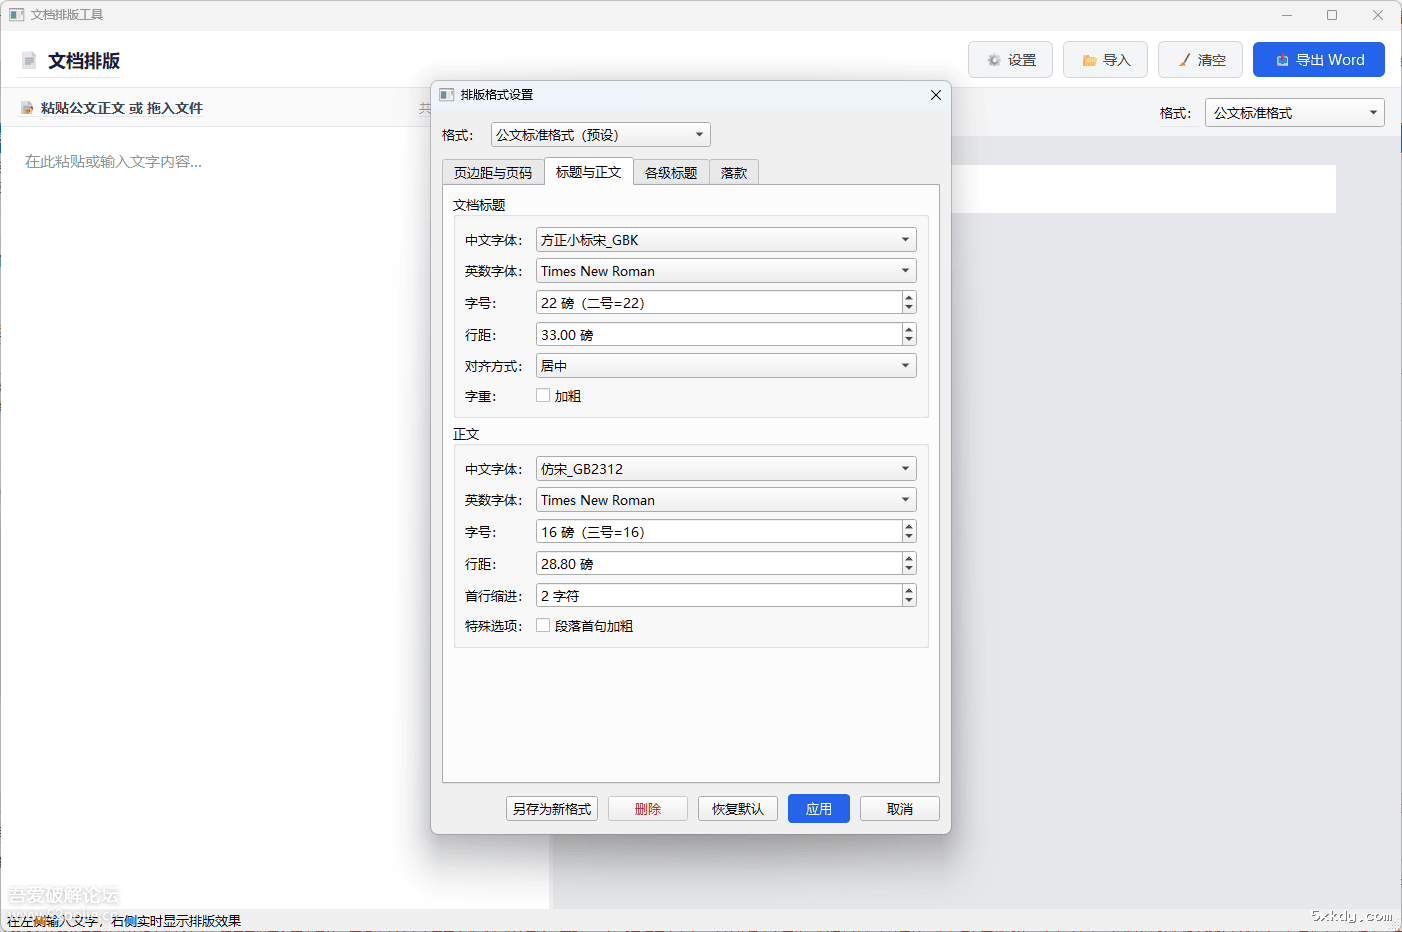The height and width of the screenshot is (932, 1402).
Task: Decrease the body 字号 with the down arrow
Action: 909,538
